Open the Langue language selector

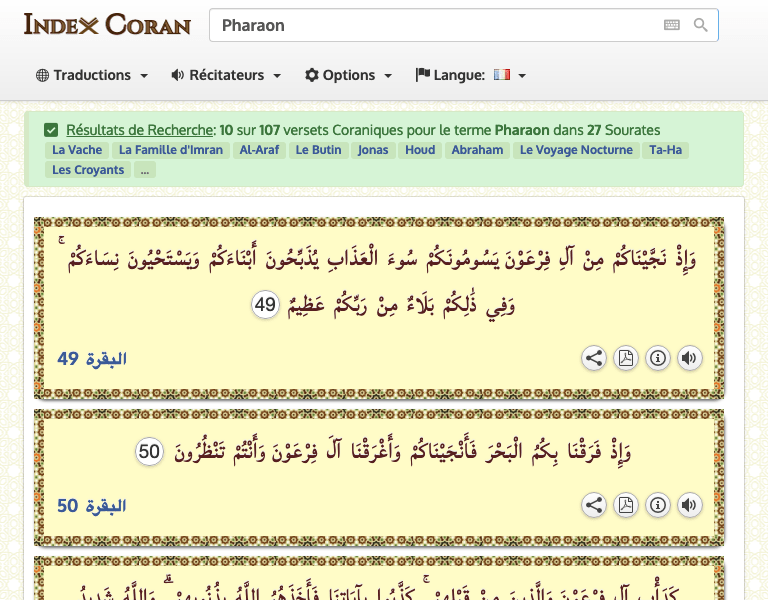coord(470,75)
